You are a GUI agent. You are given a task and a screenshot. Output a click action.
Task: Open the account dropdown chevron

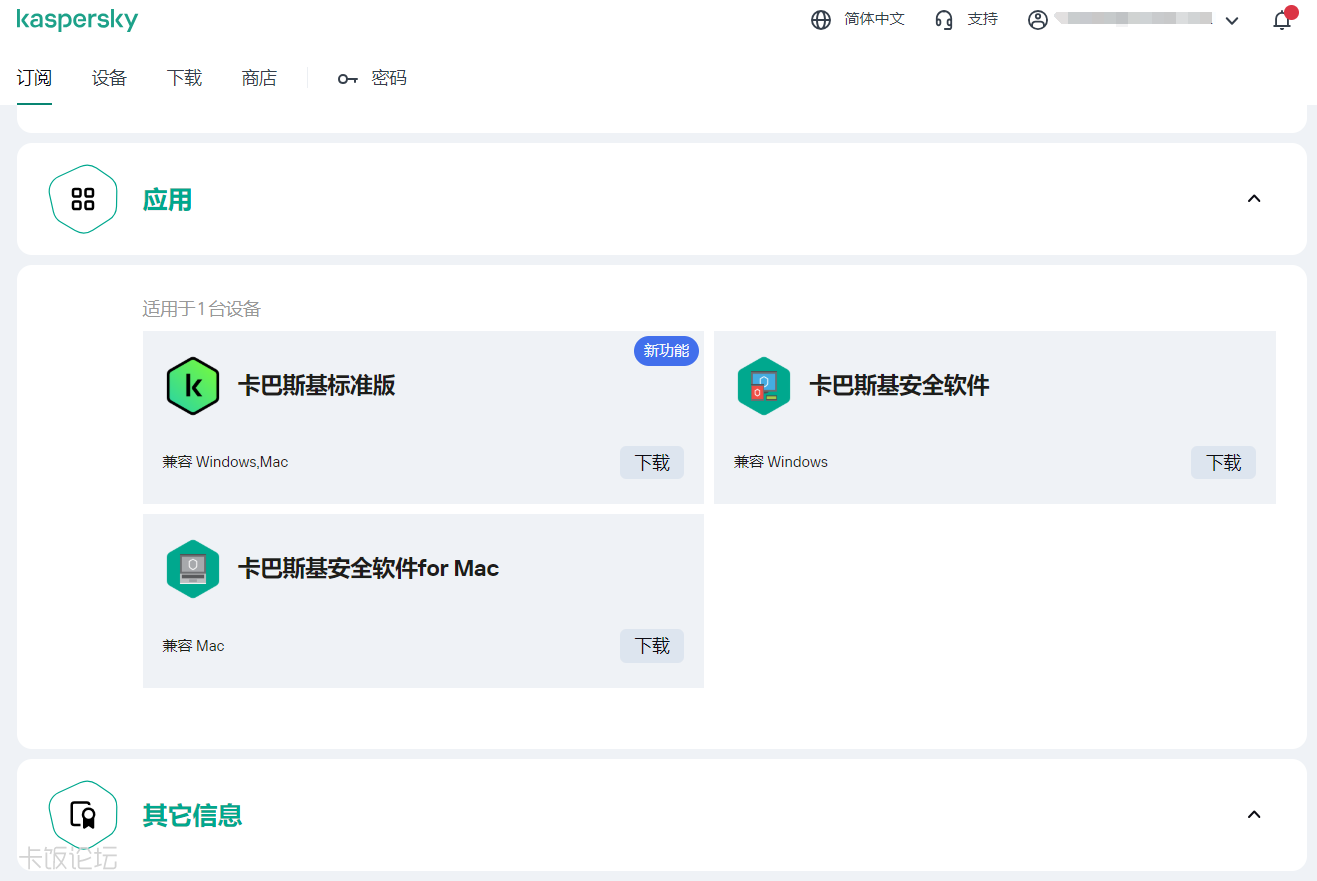tap(1232, 21)
